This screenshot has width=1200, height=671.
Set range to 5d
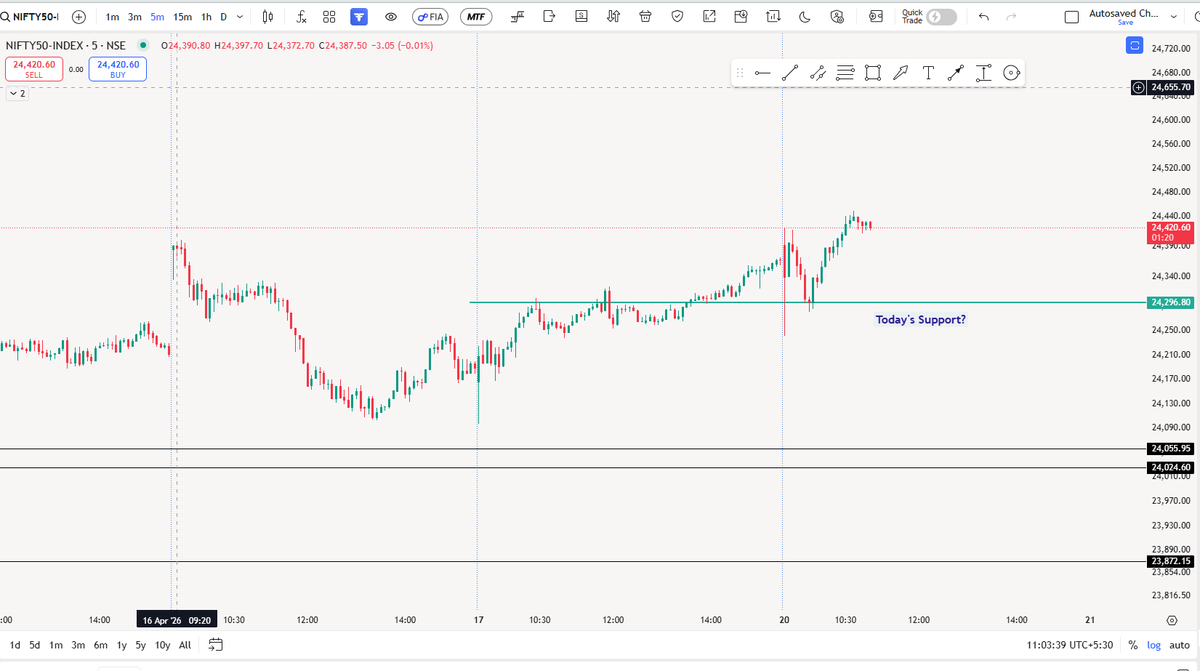pos(35,645)
